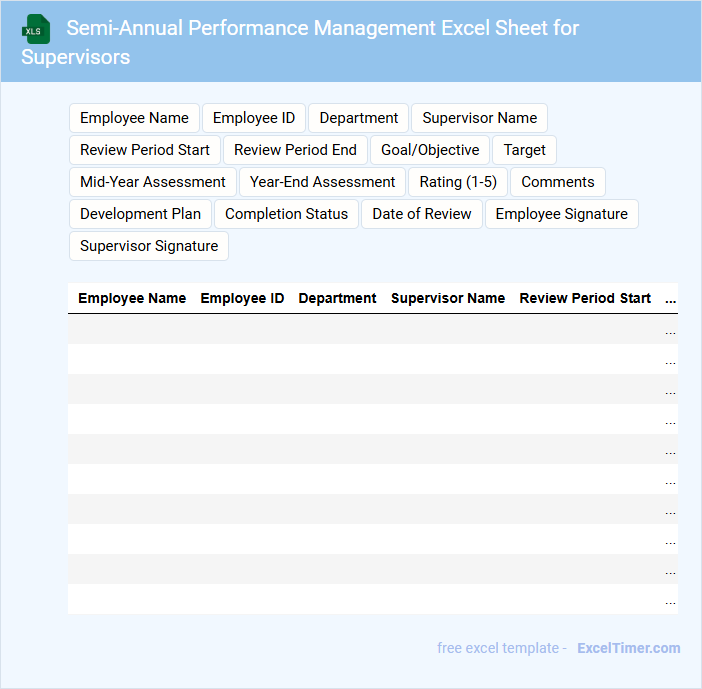Pick the Review Period End tag
The width and height of the screenshot is (702, 689).
tap(295, 150)
